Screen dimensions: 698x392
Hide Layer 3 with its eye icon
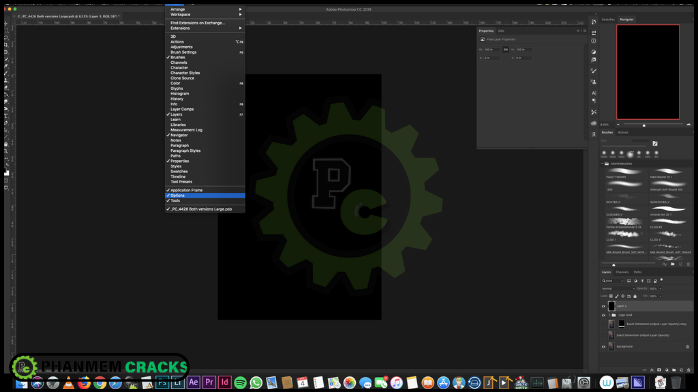pyautogui.click(x=604, y=306)
